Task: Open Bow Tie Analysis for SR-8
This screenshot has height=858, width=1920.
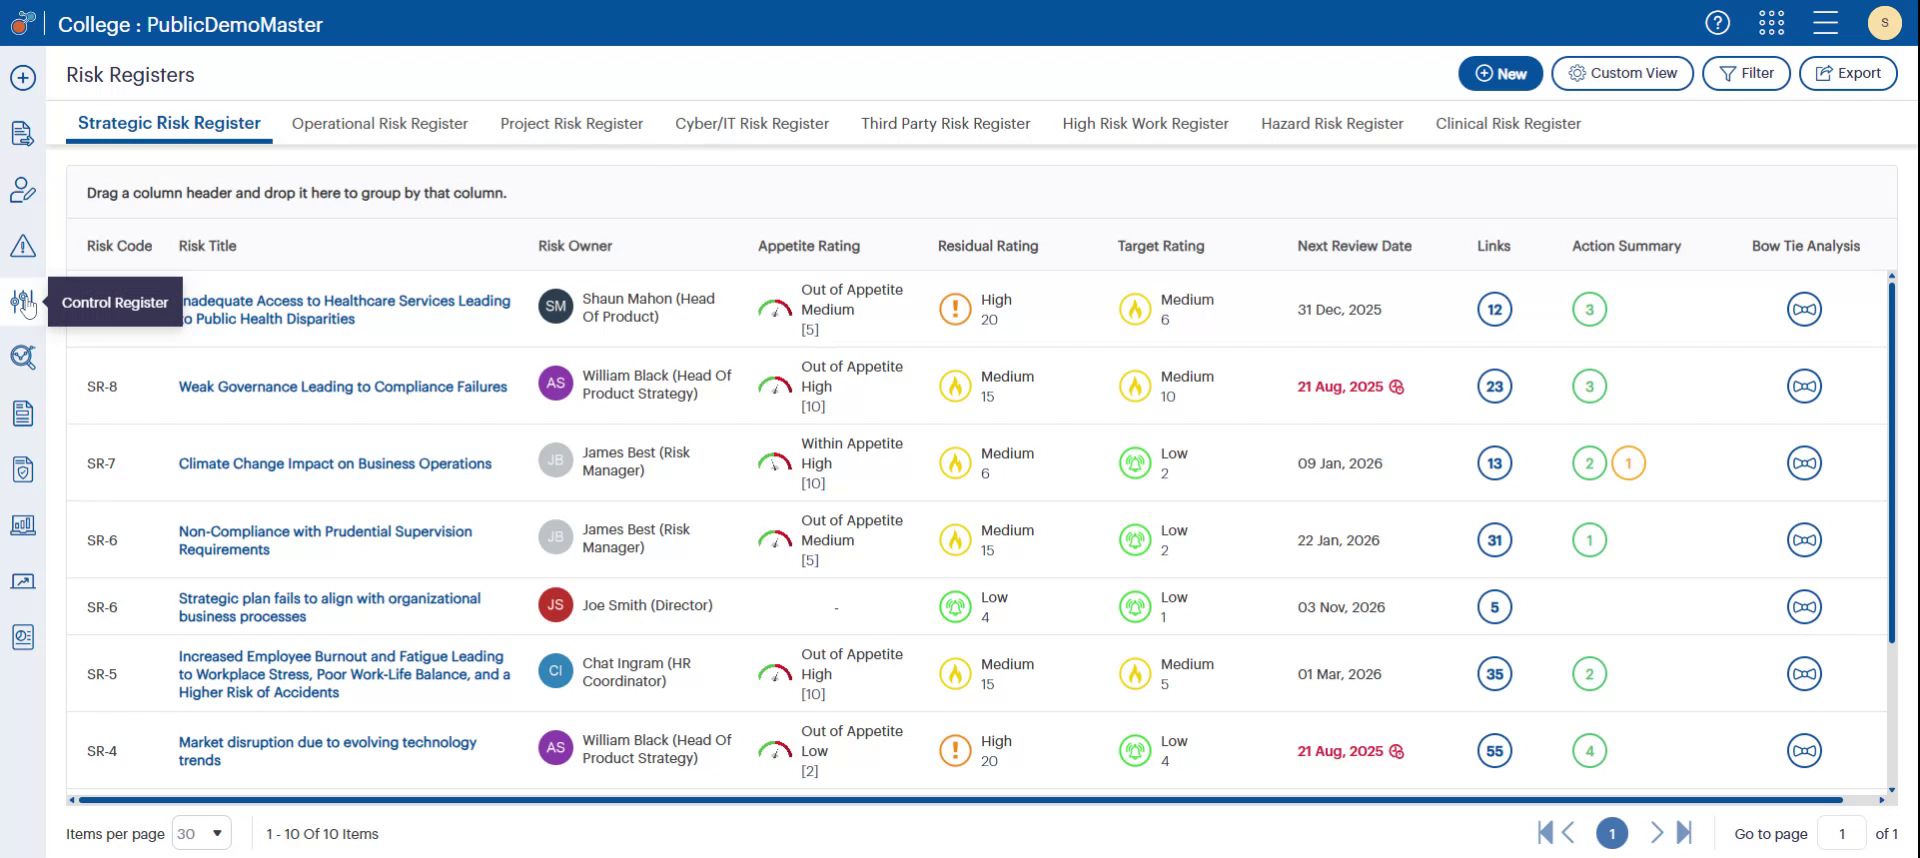Action: (x=1804, y=387)
